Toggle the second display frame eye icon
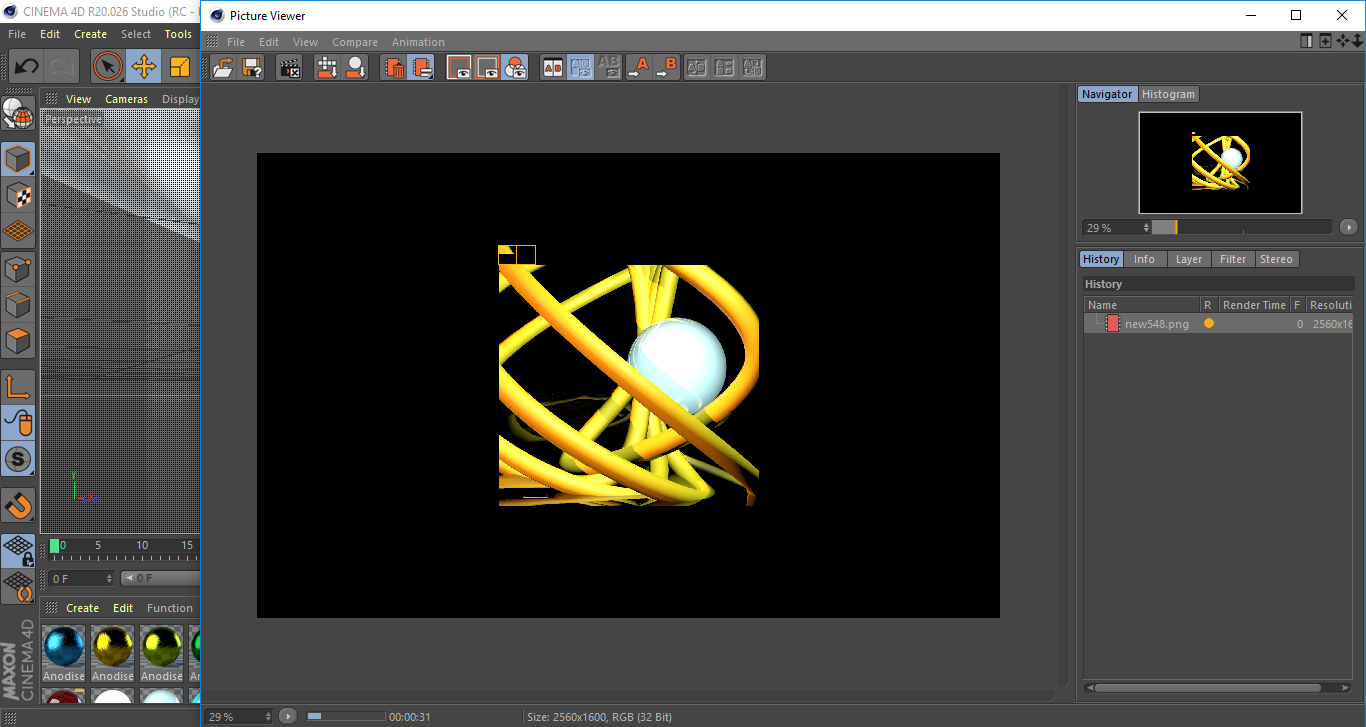1366x727 pixels. click(487, 68)
